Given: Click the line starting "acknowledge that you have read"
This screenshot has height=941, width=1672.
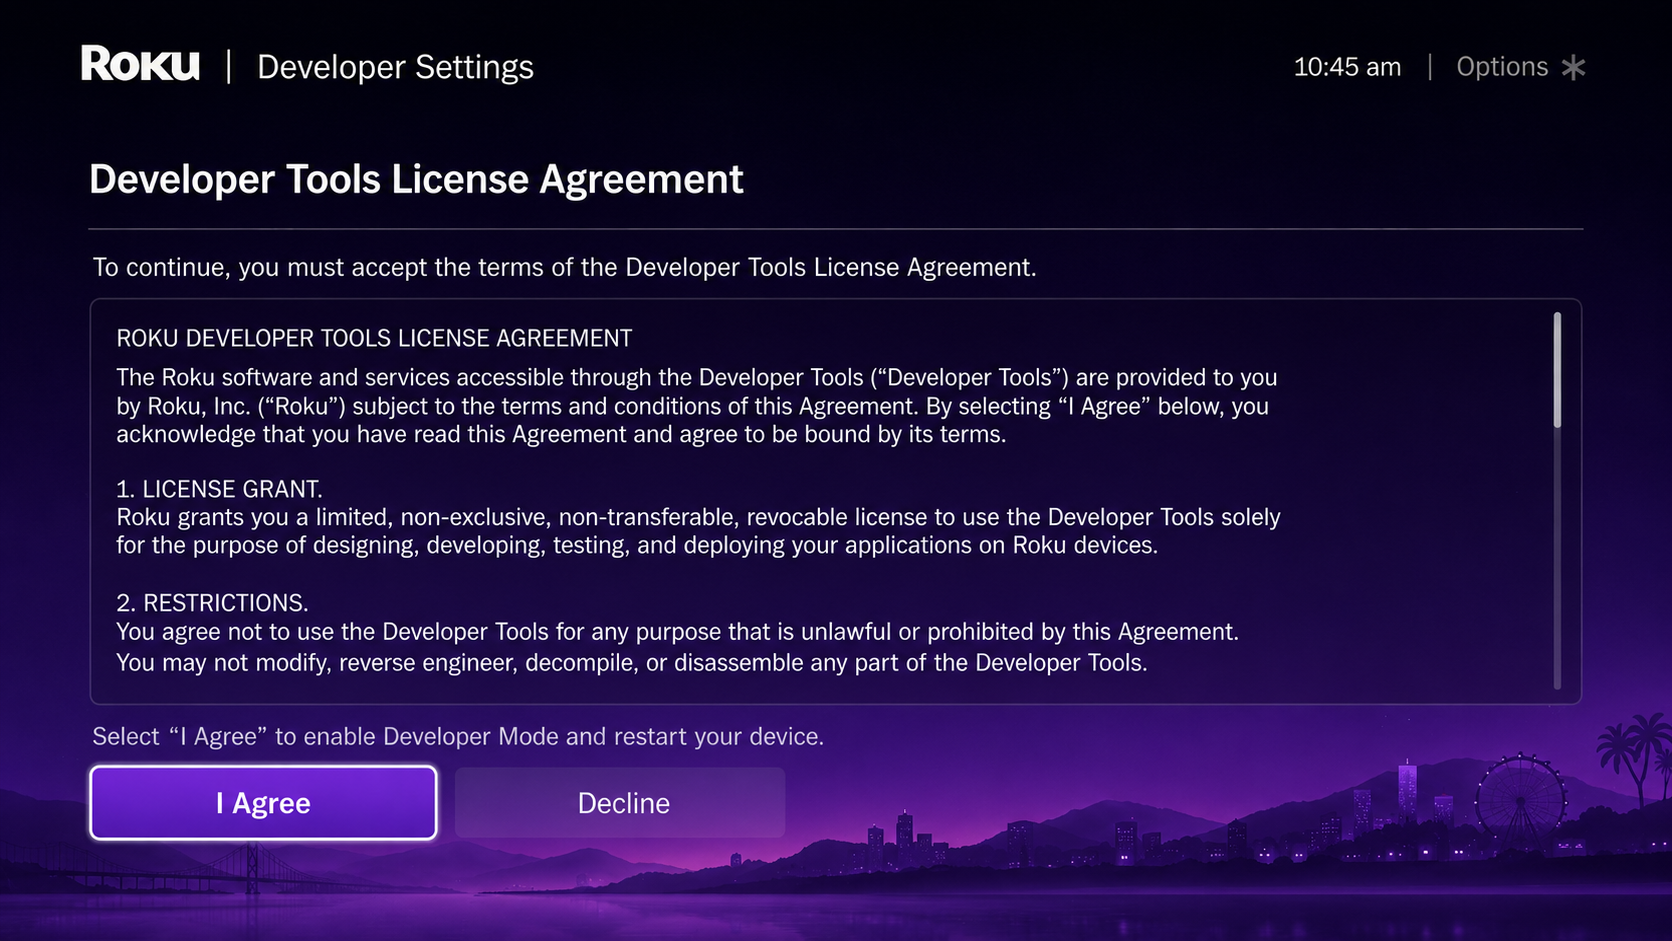Looking at the screenshot, I should tap(561, 434).
